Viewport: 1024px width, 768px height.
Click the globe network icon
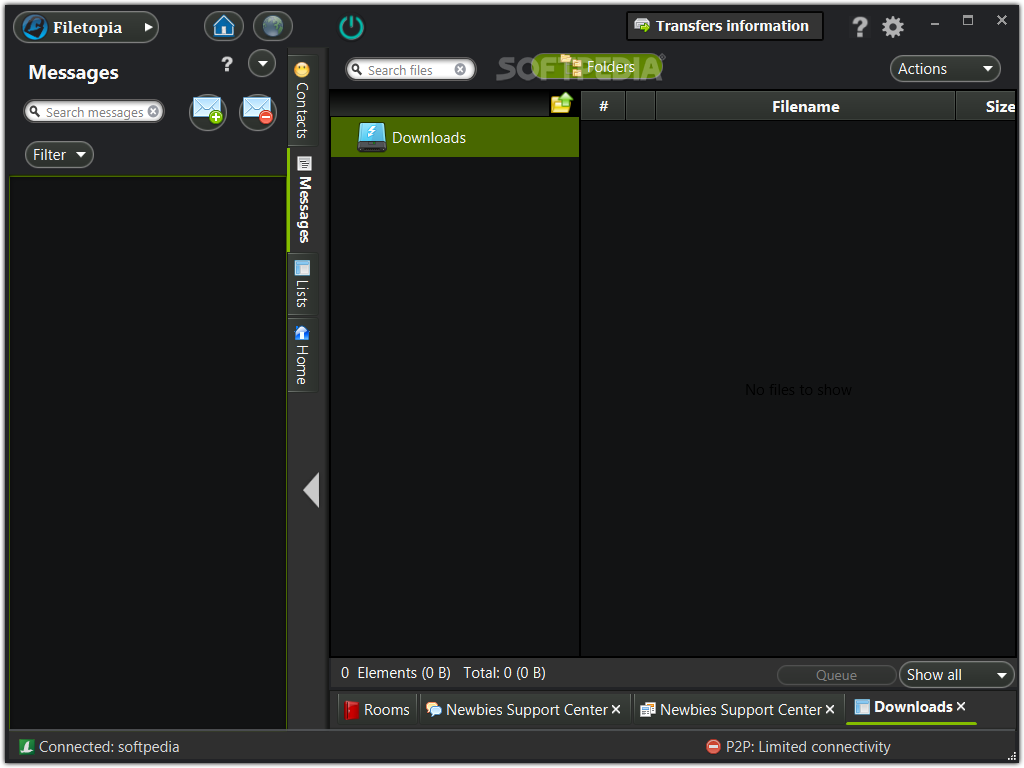point(273,27)
